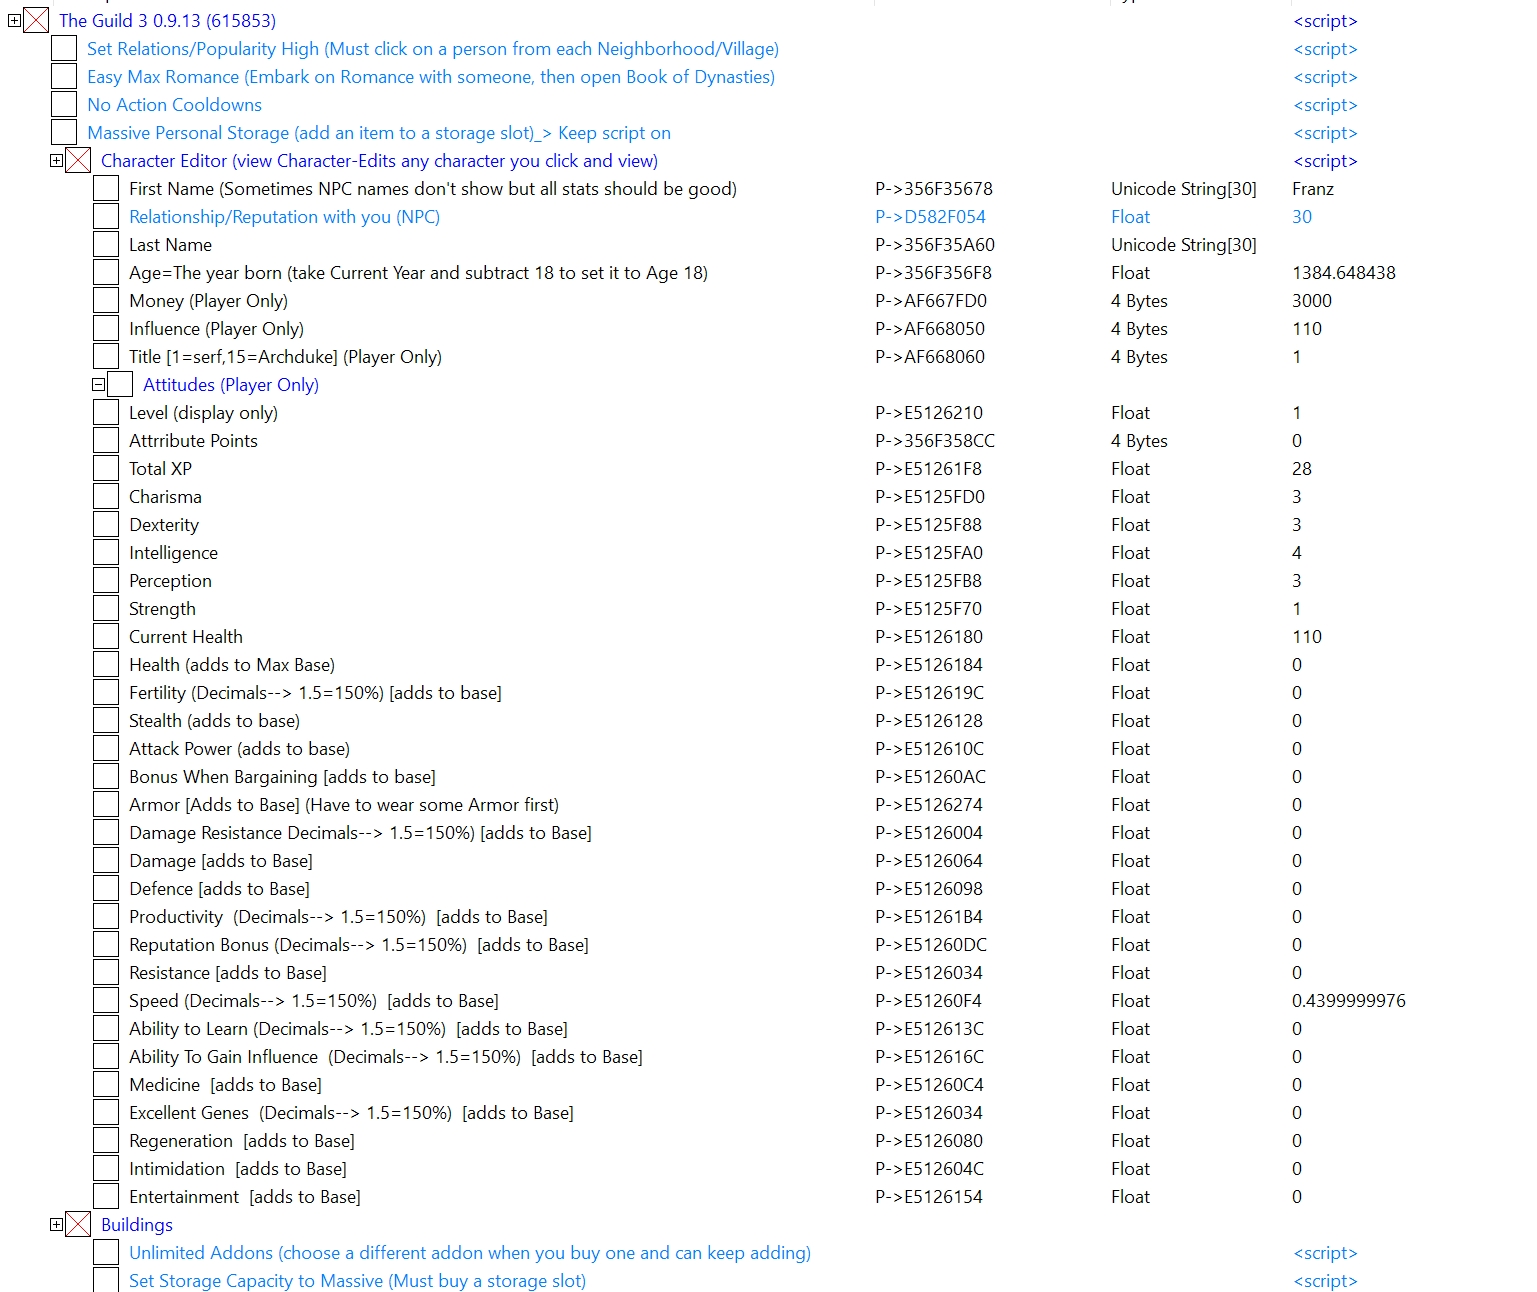Collapse the Attitudes (Player Only) group
This screenshot has width=1537, height=1292.
pyautogui.click(x=98, y=384)
